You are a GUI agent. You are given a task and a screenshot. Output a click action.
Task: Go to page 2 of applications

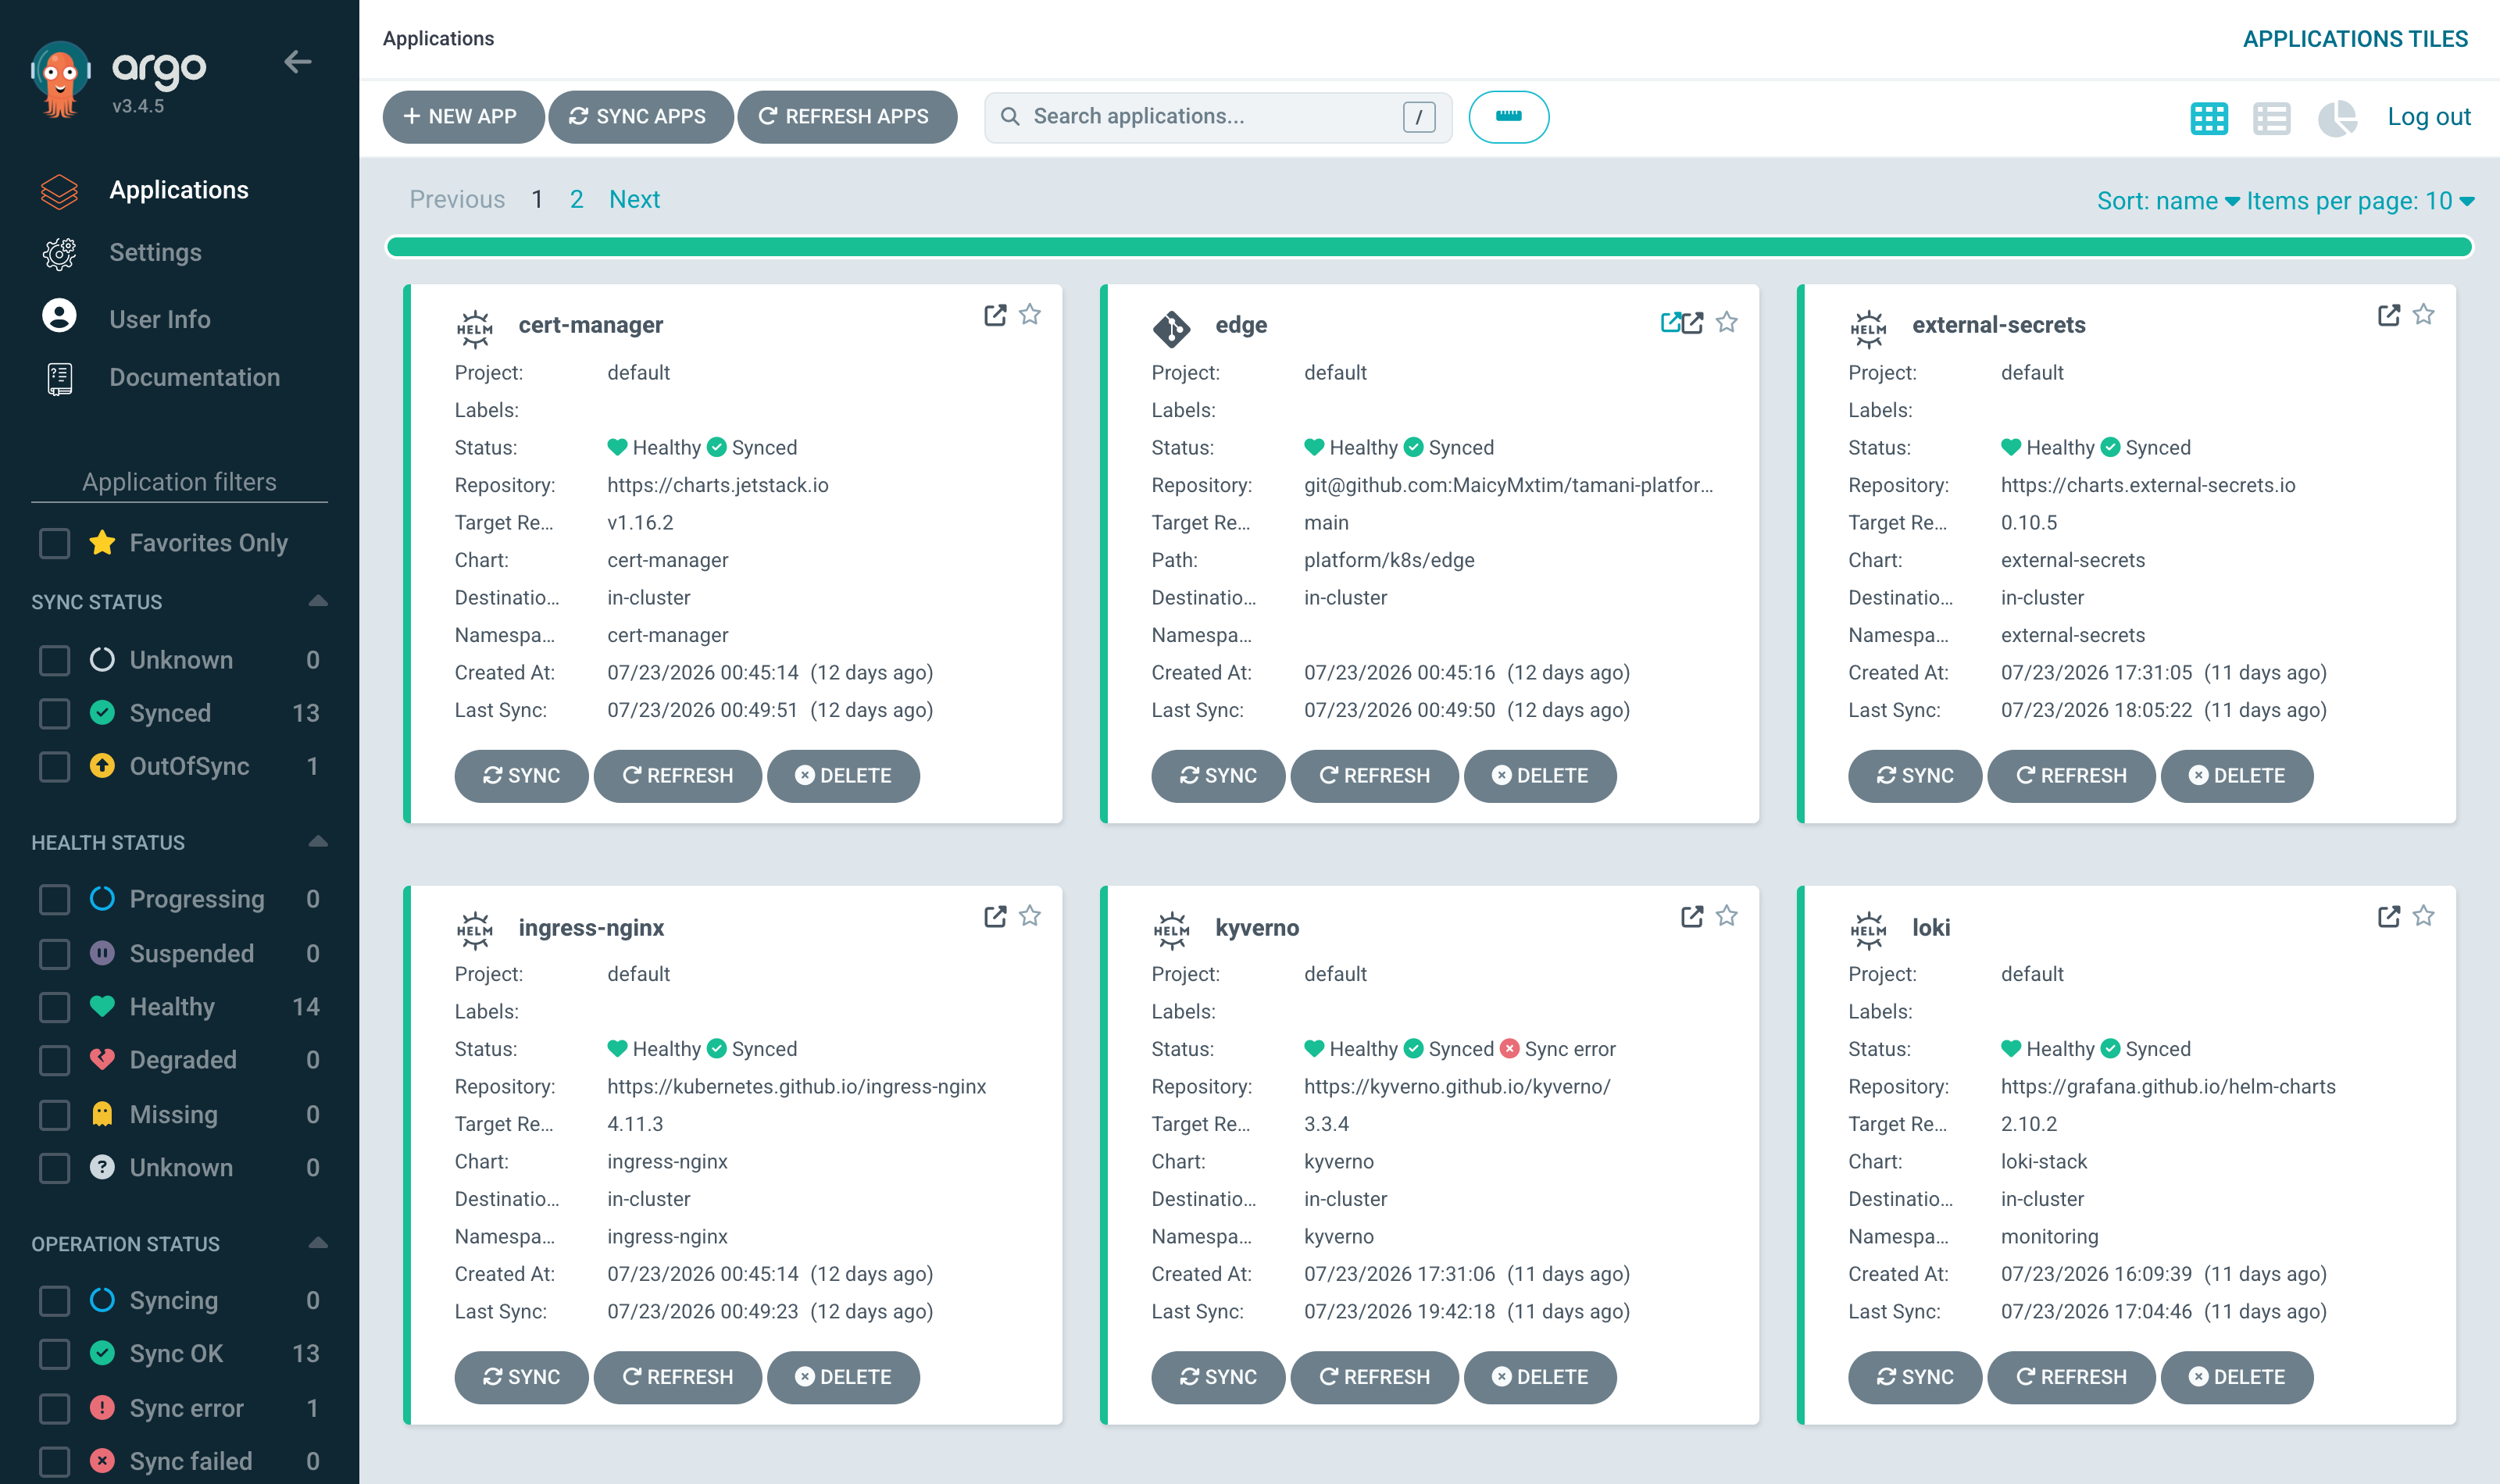(576, 199)
